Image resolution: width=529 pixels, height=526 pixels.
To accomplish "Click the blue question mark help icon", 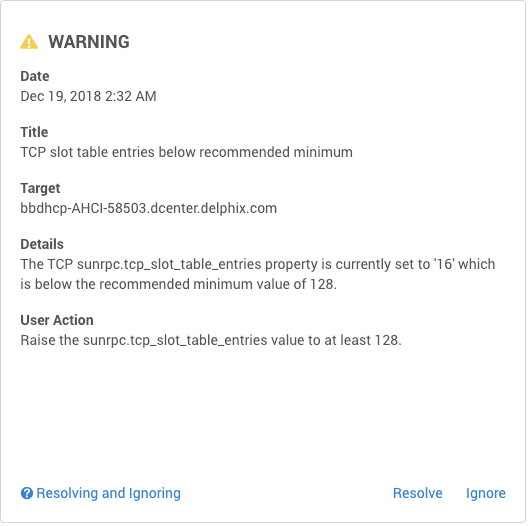I will (27, 493).
